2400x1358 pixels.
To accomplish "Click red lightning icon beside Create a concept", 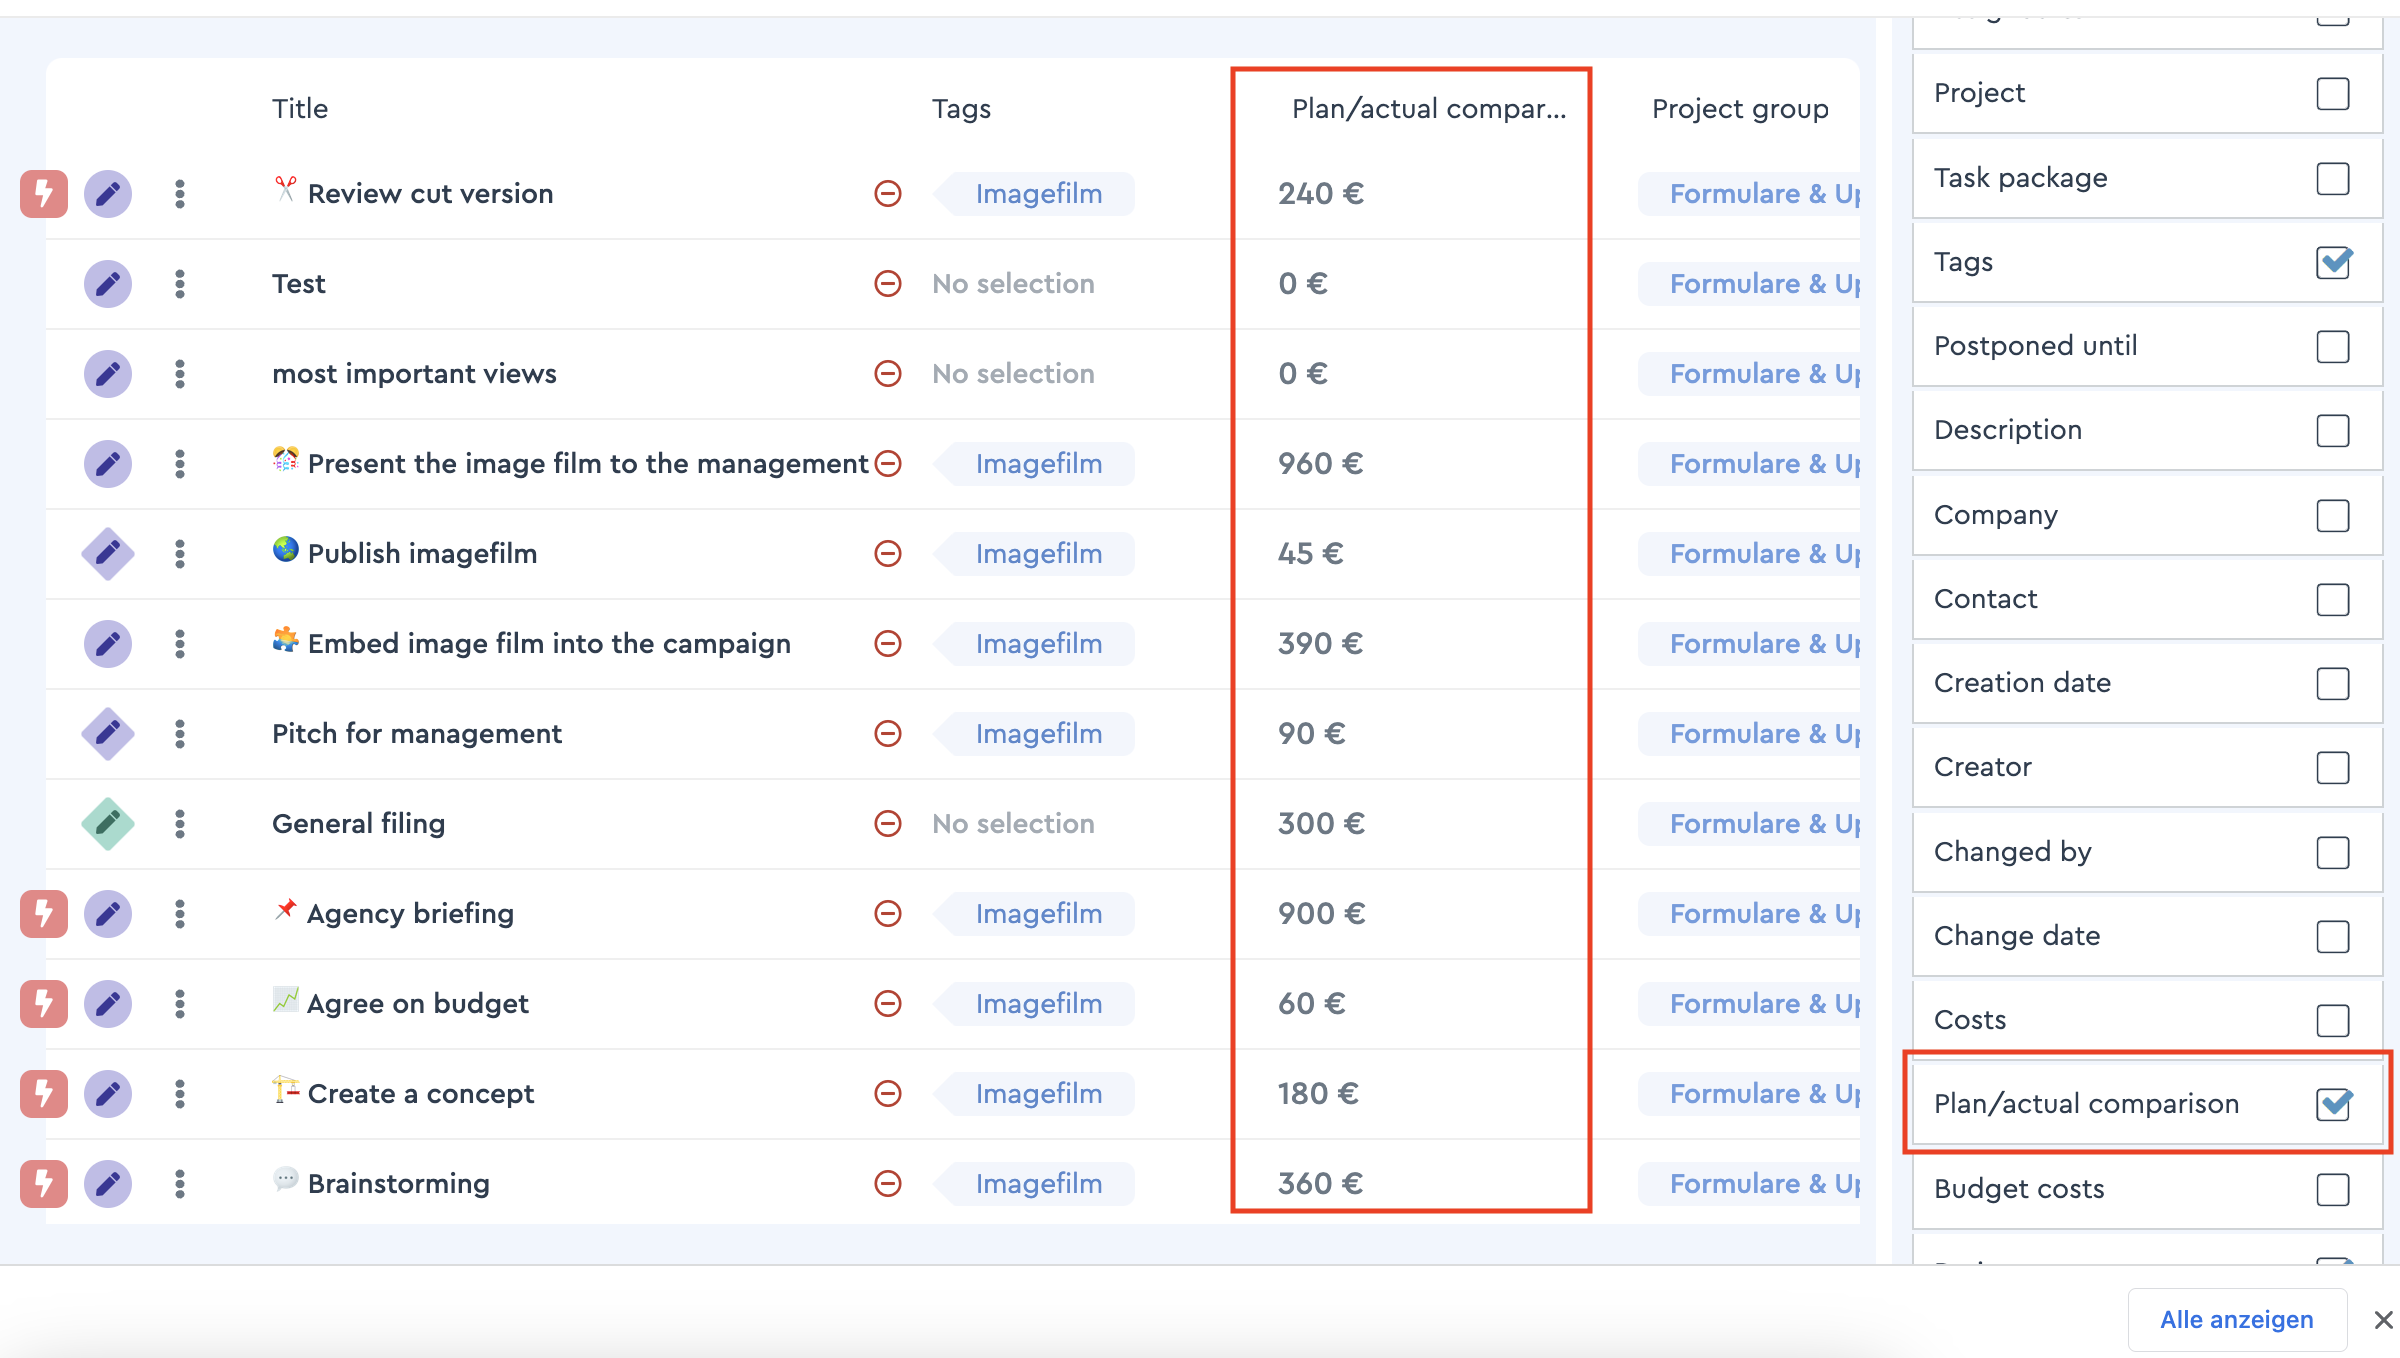I will [44, 1094].
